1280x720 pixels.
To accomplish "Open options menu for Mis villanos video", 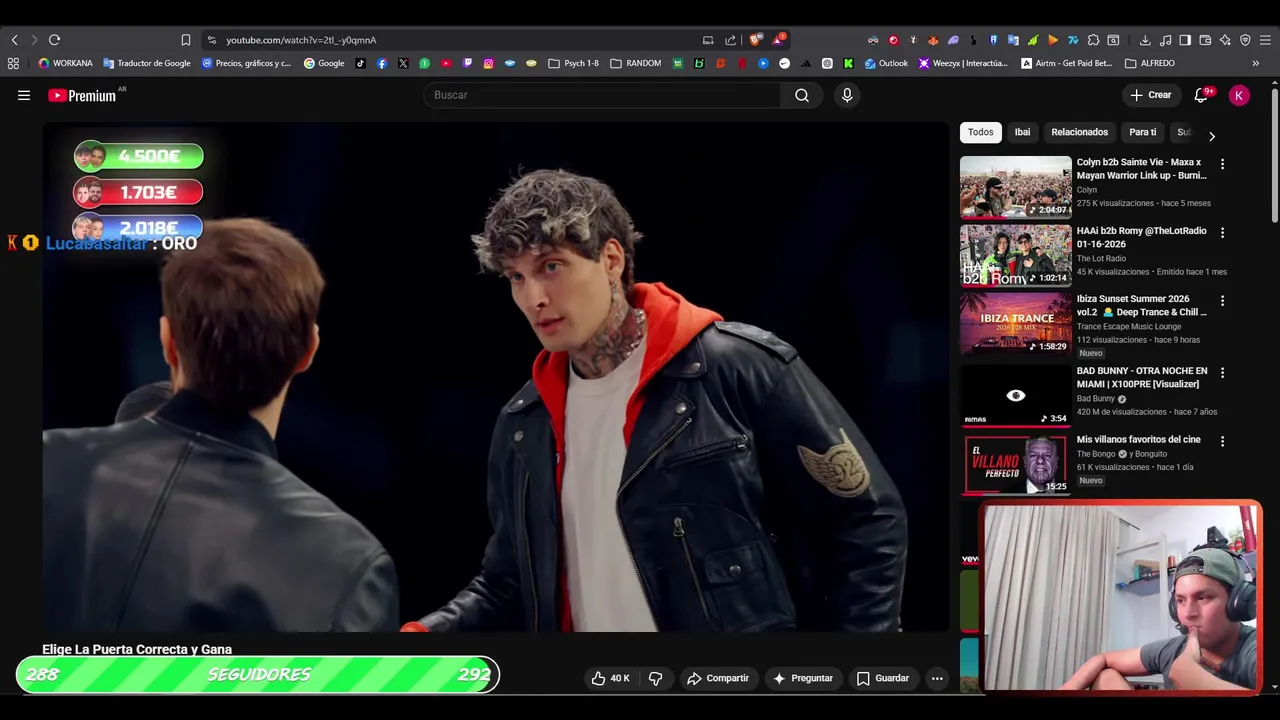I will (x=1222, y=440).
